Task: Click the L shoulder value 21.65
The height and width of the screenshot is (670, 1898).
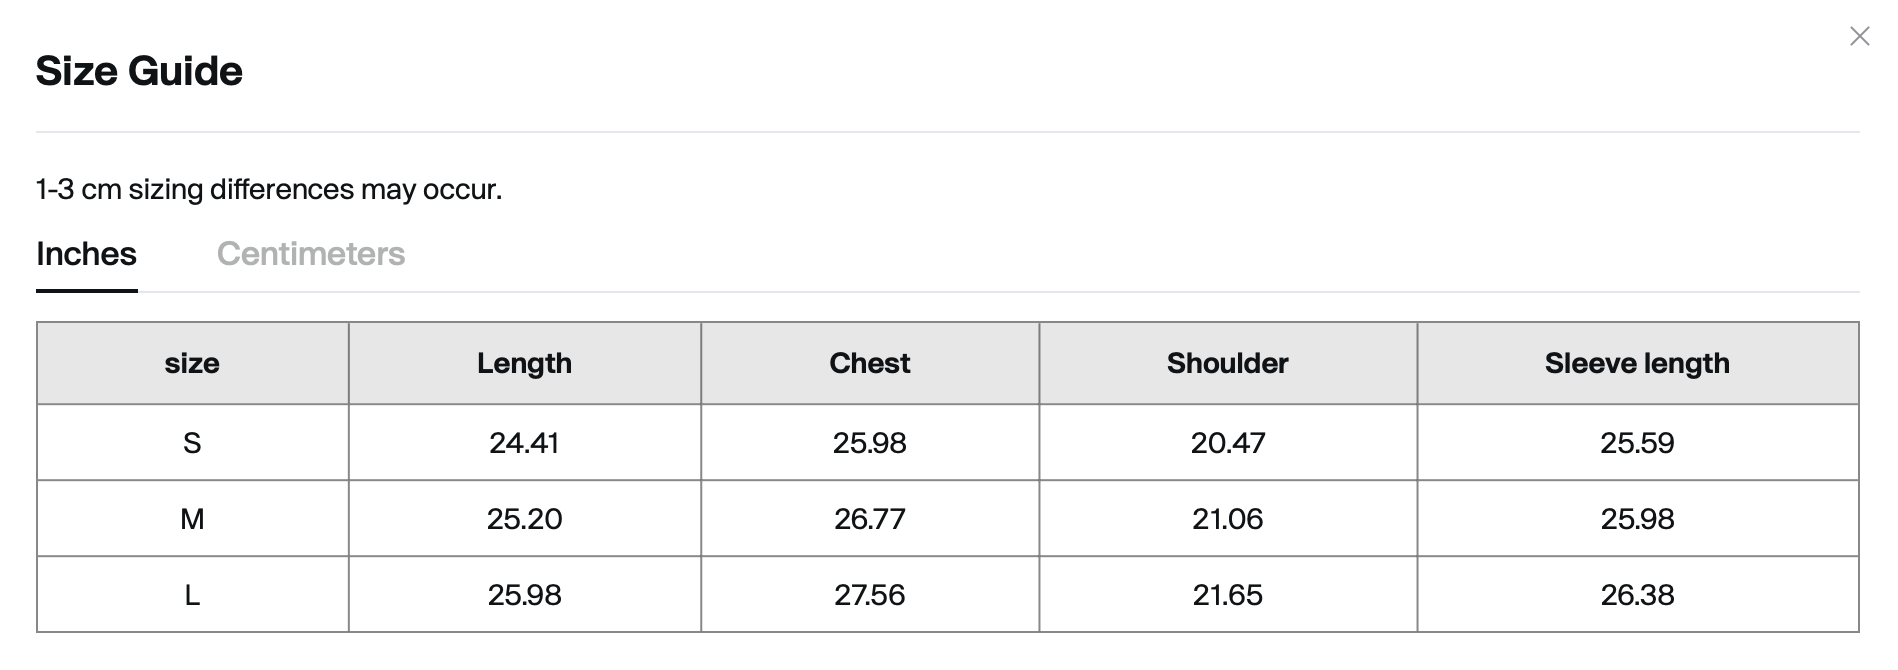Action: (x=1228, y=595)
